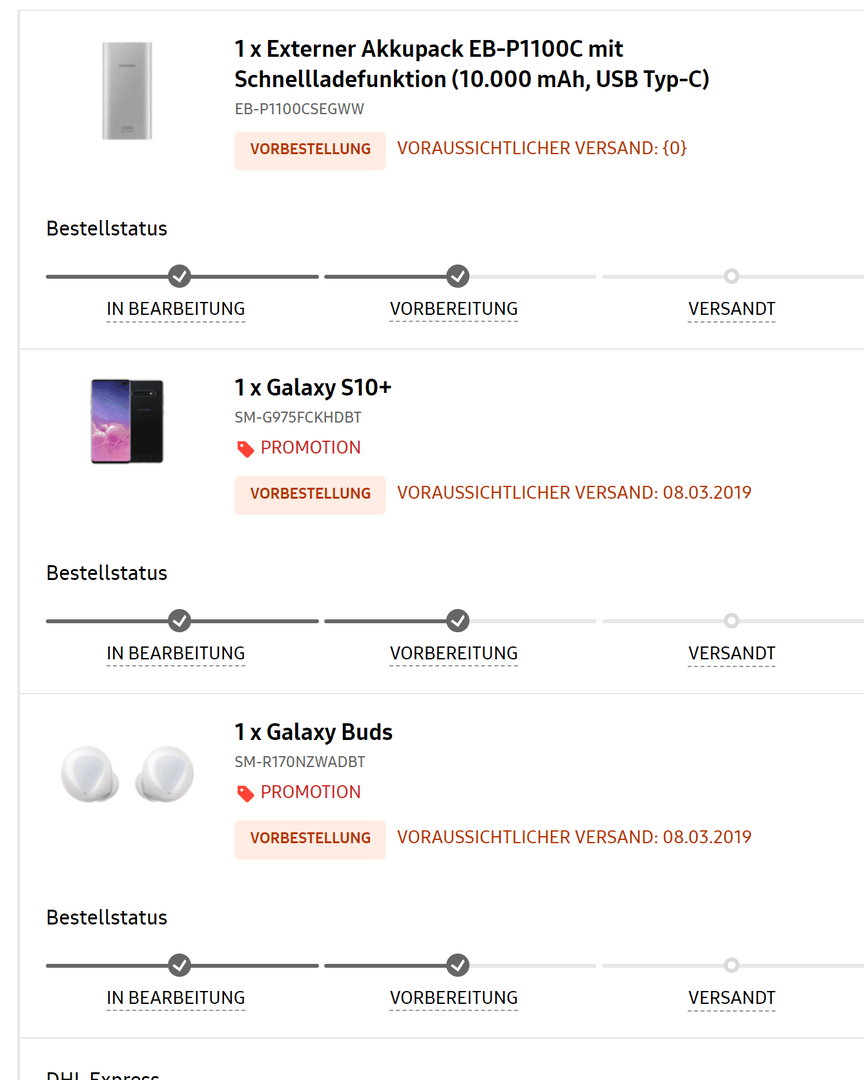Image resolution: width=864 pixels, height=1080 pixels.
Task: Click the Externer Akkupack EB-P1100C title
Action: pos(471,64)
